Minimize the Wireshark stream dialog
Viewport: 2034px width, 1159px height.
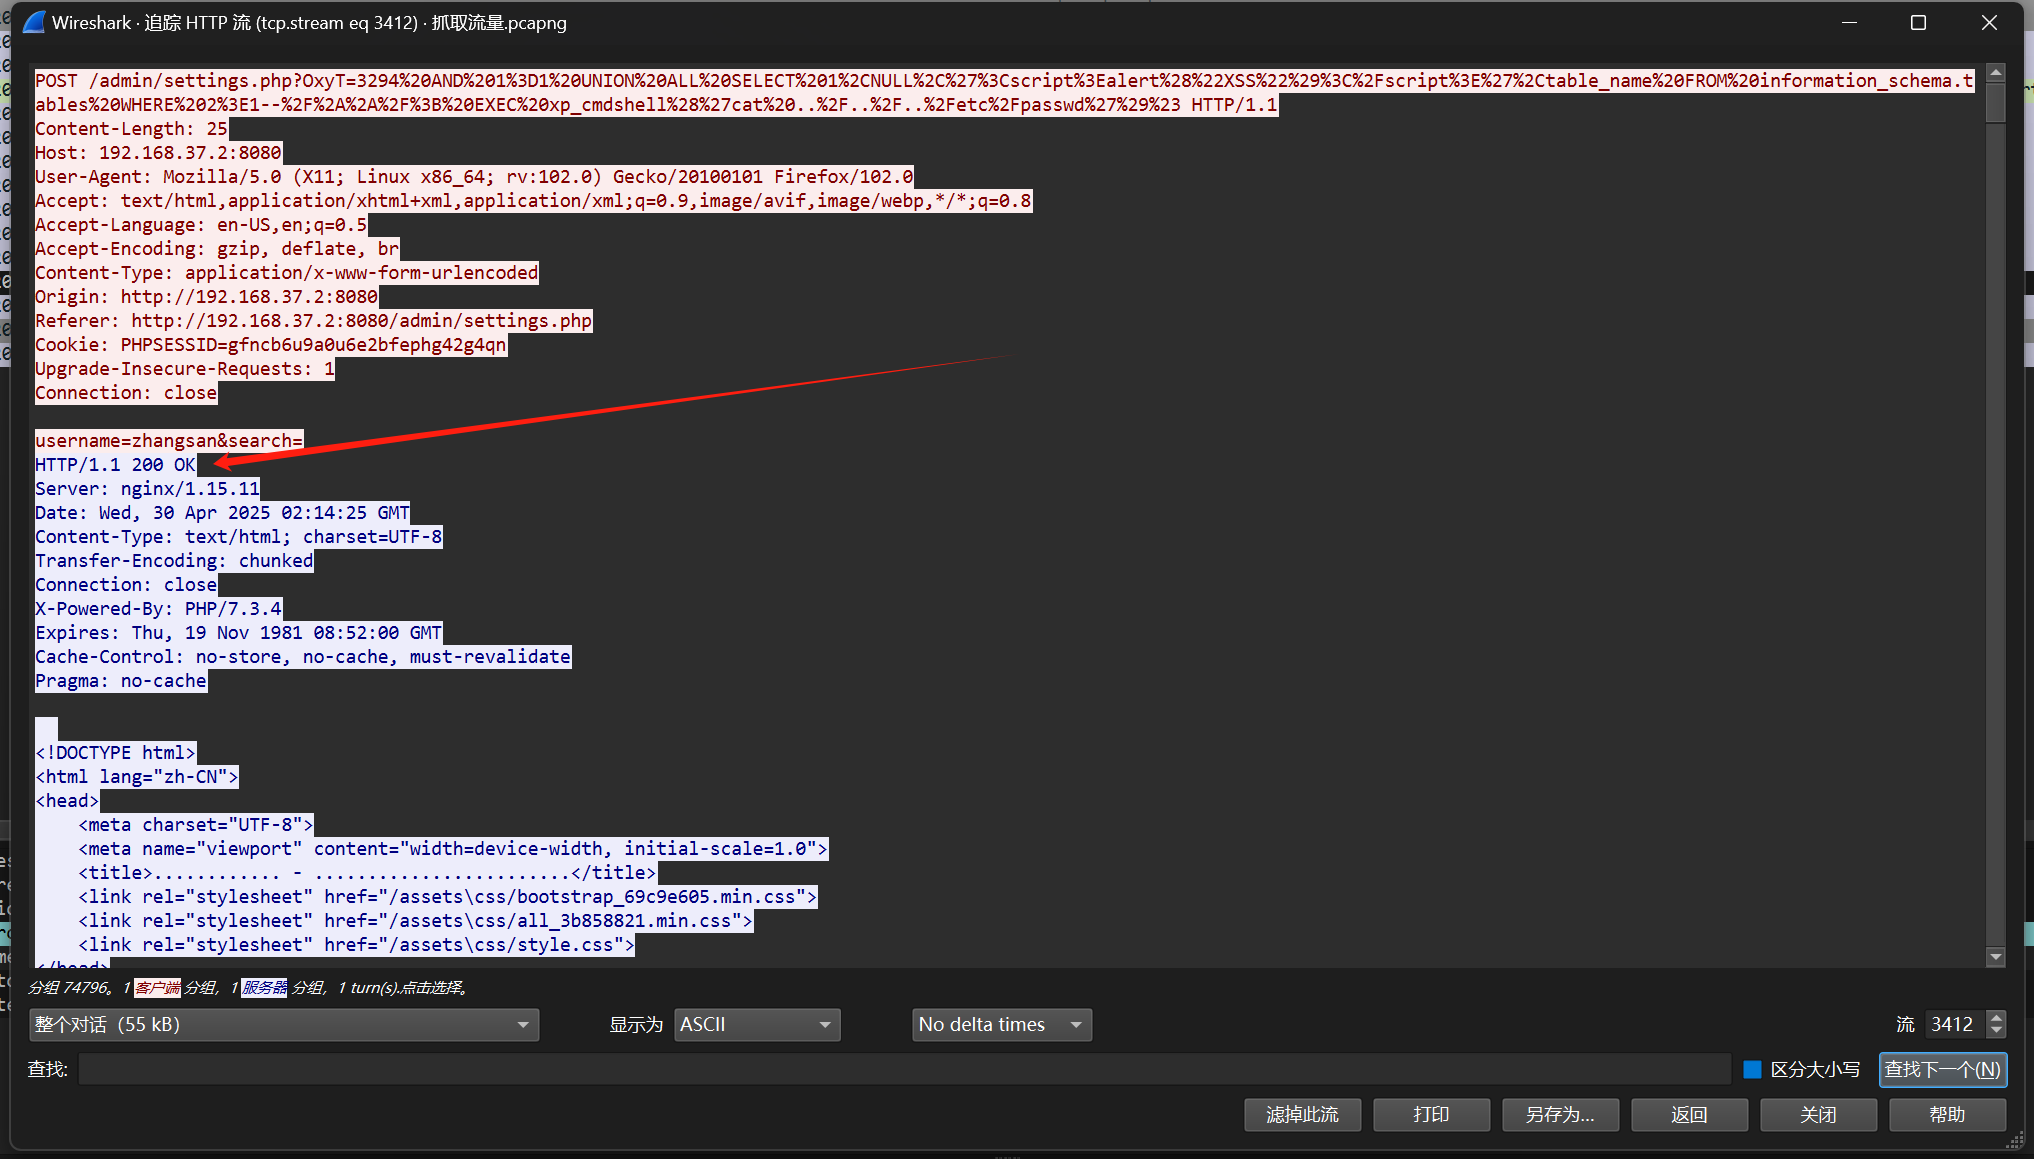1849,22
